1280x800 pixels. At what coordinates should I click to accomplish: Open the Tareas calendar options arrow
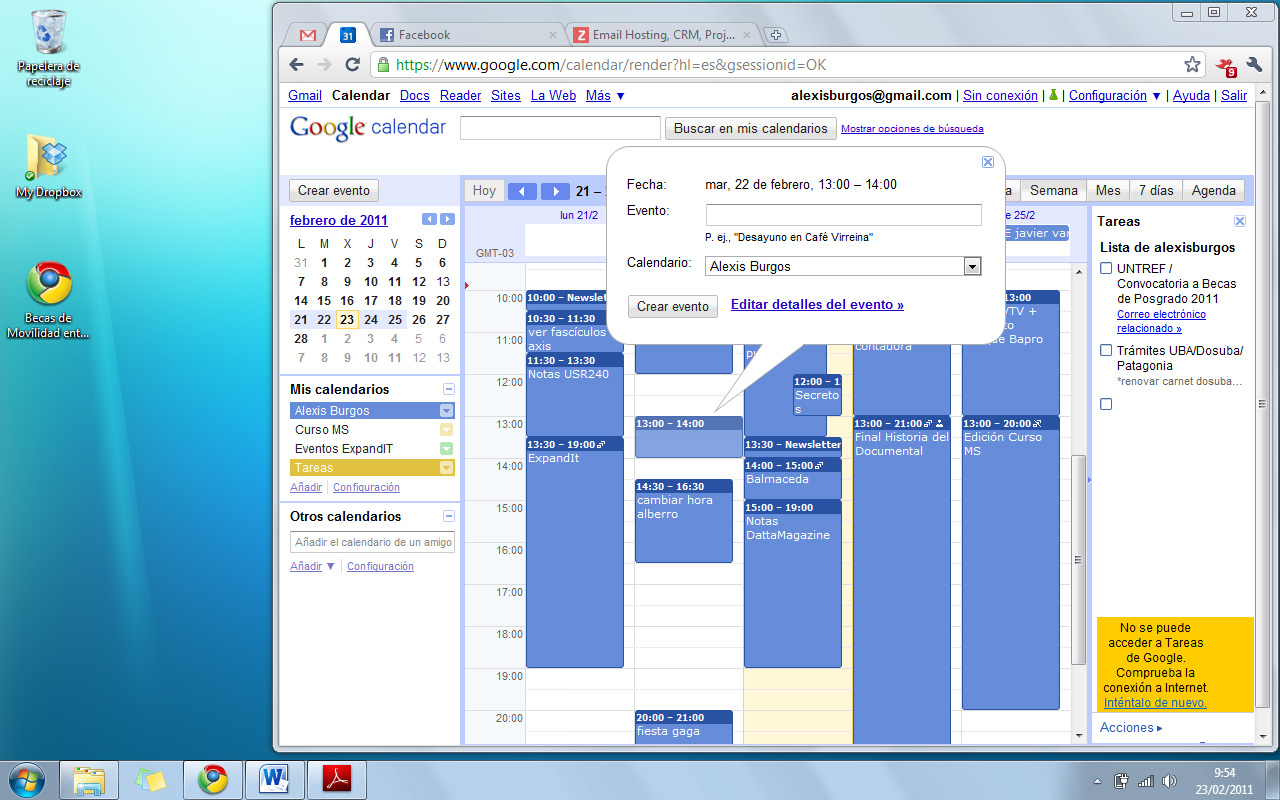coord(447,468)
